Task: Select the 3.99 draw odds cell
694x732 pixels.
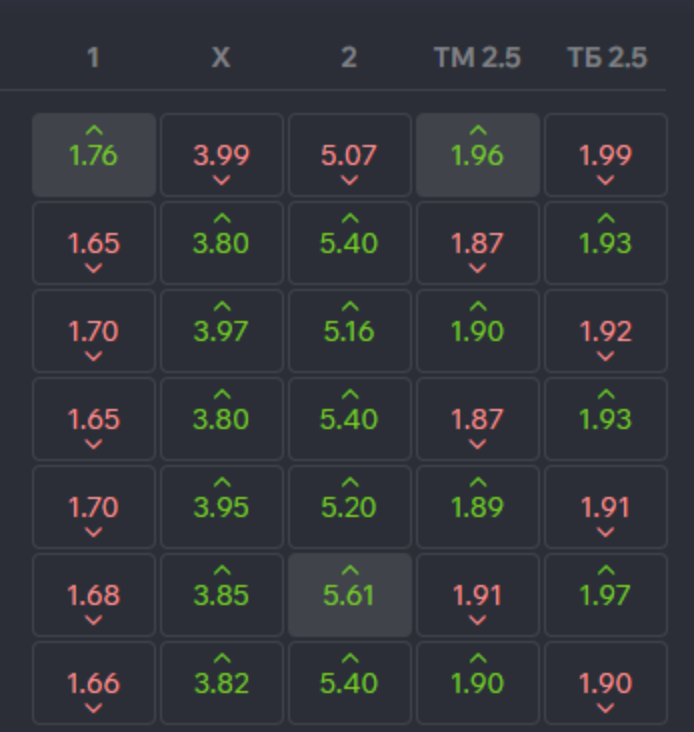Action: coord(222,155)
